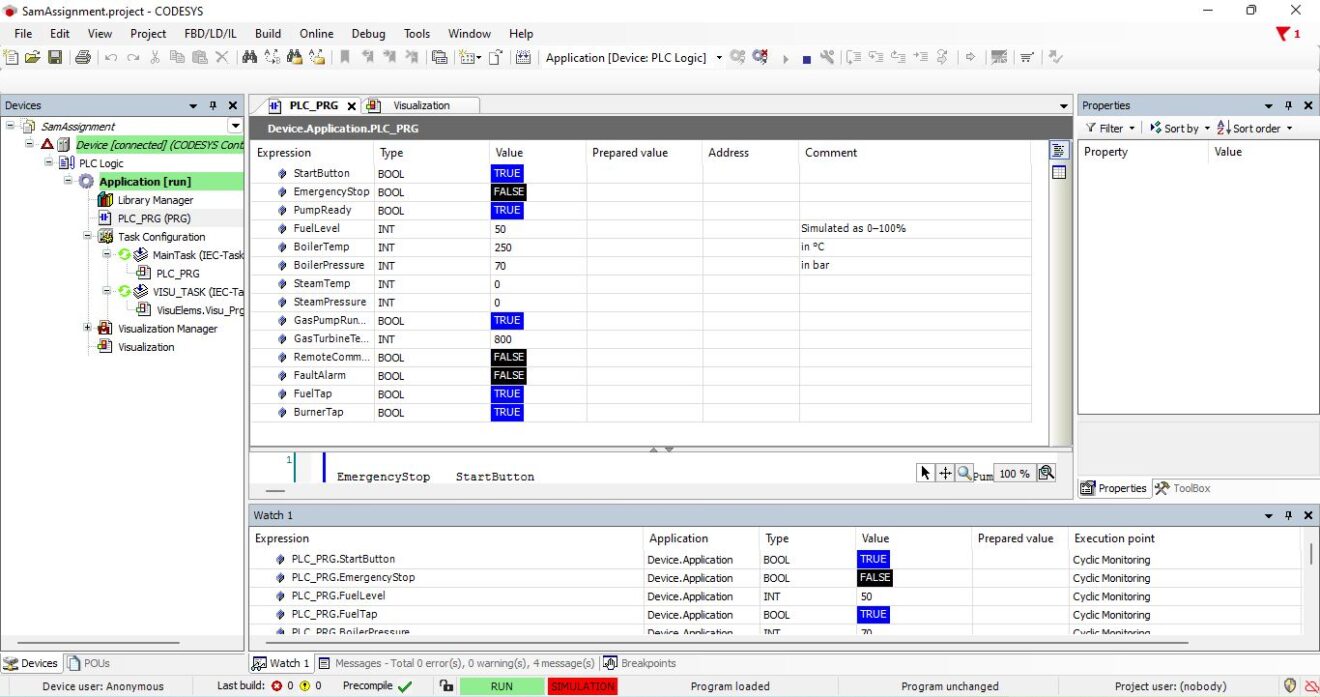Select the Logout from device icon
This screenshot has width=1320, height=697.
click(x=762, y=57)
